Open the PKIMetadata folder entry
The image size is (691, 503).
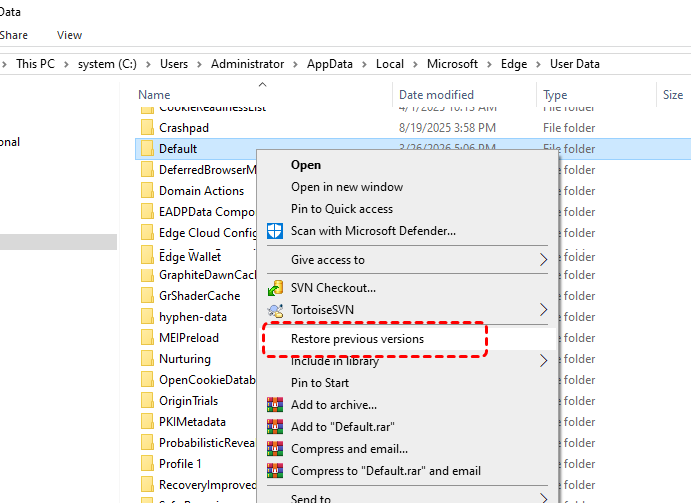(x=192, y=422)
